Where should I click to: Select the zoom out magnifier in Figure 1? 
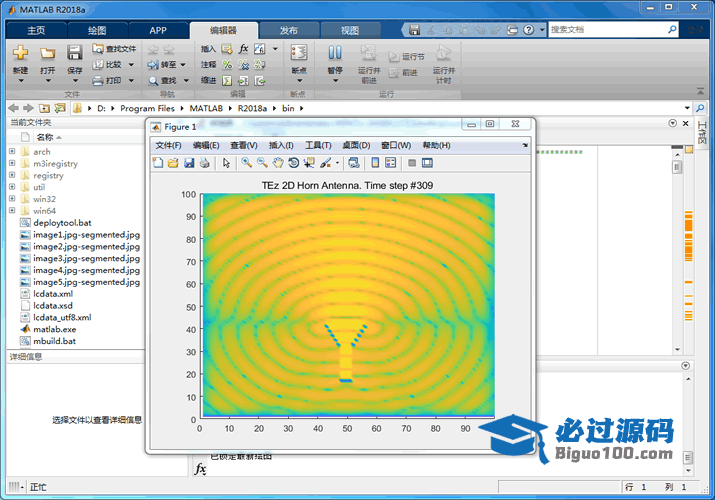262,163
